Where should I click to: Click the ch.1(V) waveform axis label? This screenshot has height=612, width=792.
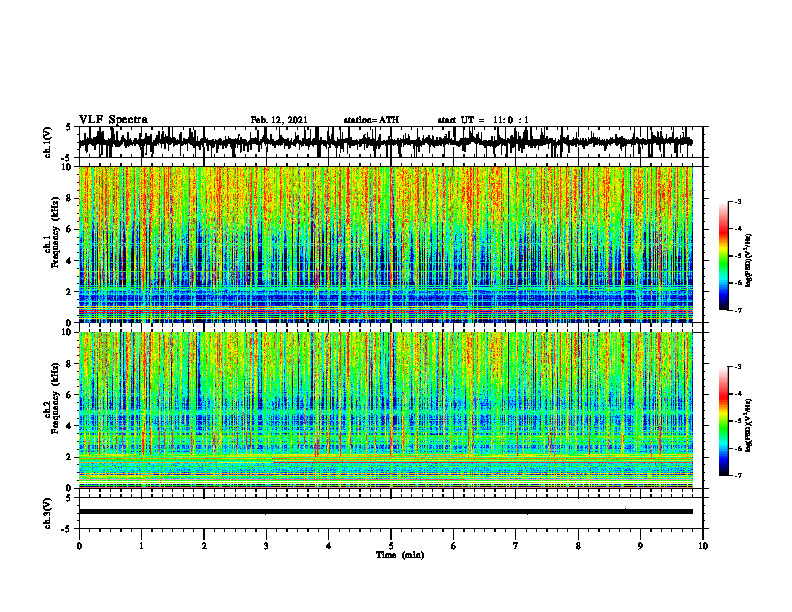click(48, 142)
